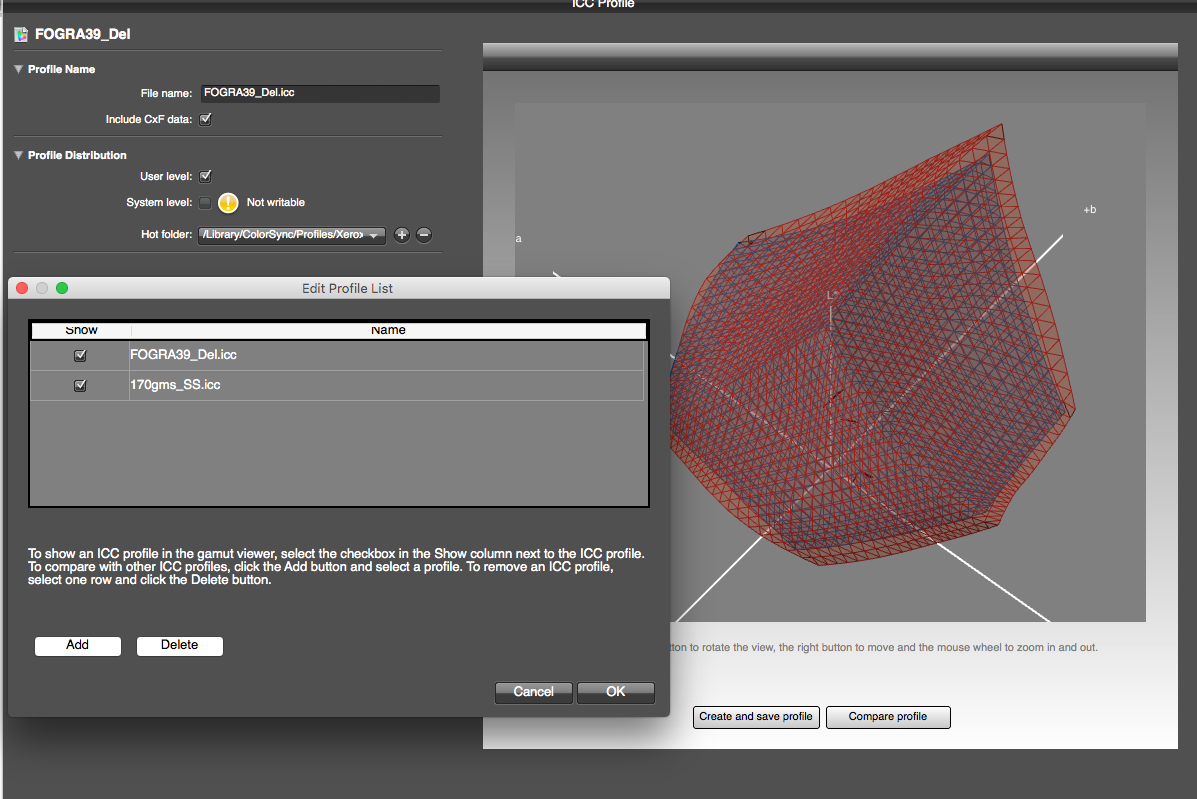Untick the Show checkbox for 170gms_SS.icc

pos(81,385)
